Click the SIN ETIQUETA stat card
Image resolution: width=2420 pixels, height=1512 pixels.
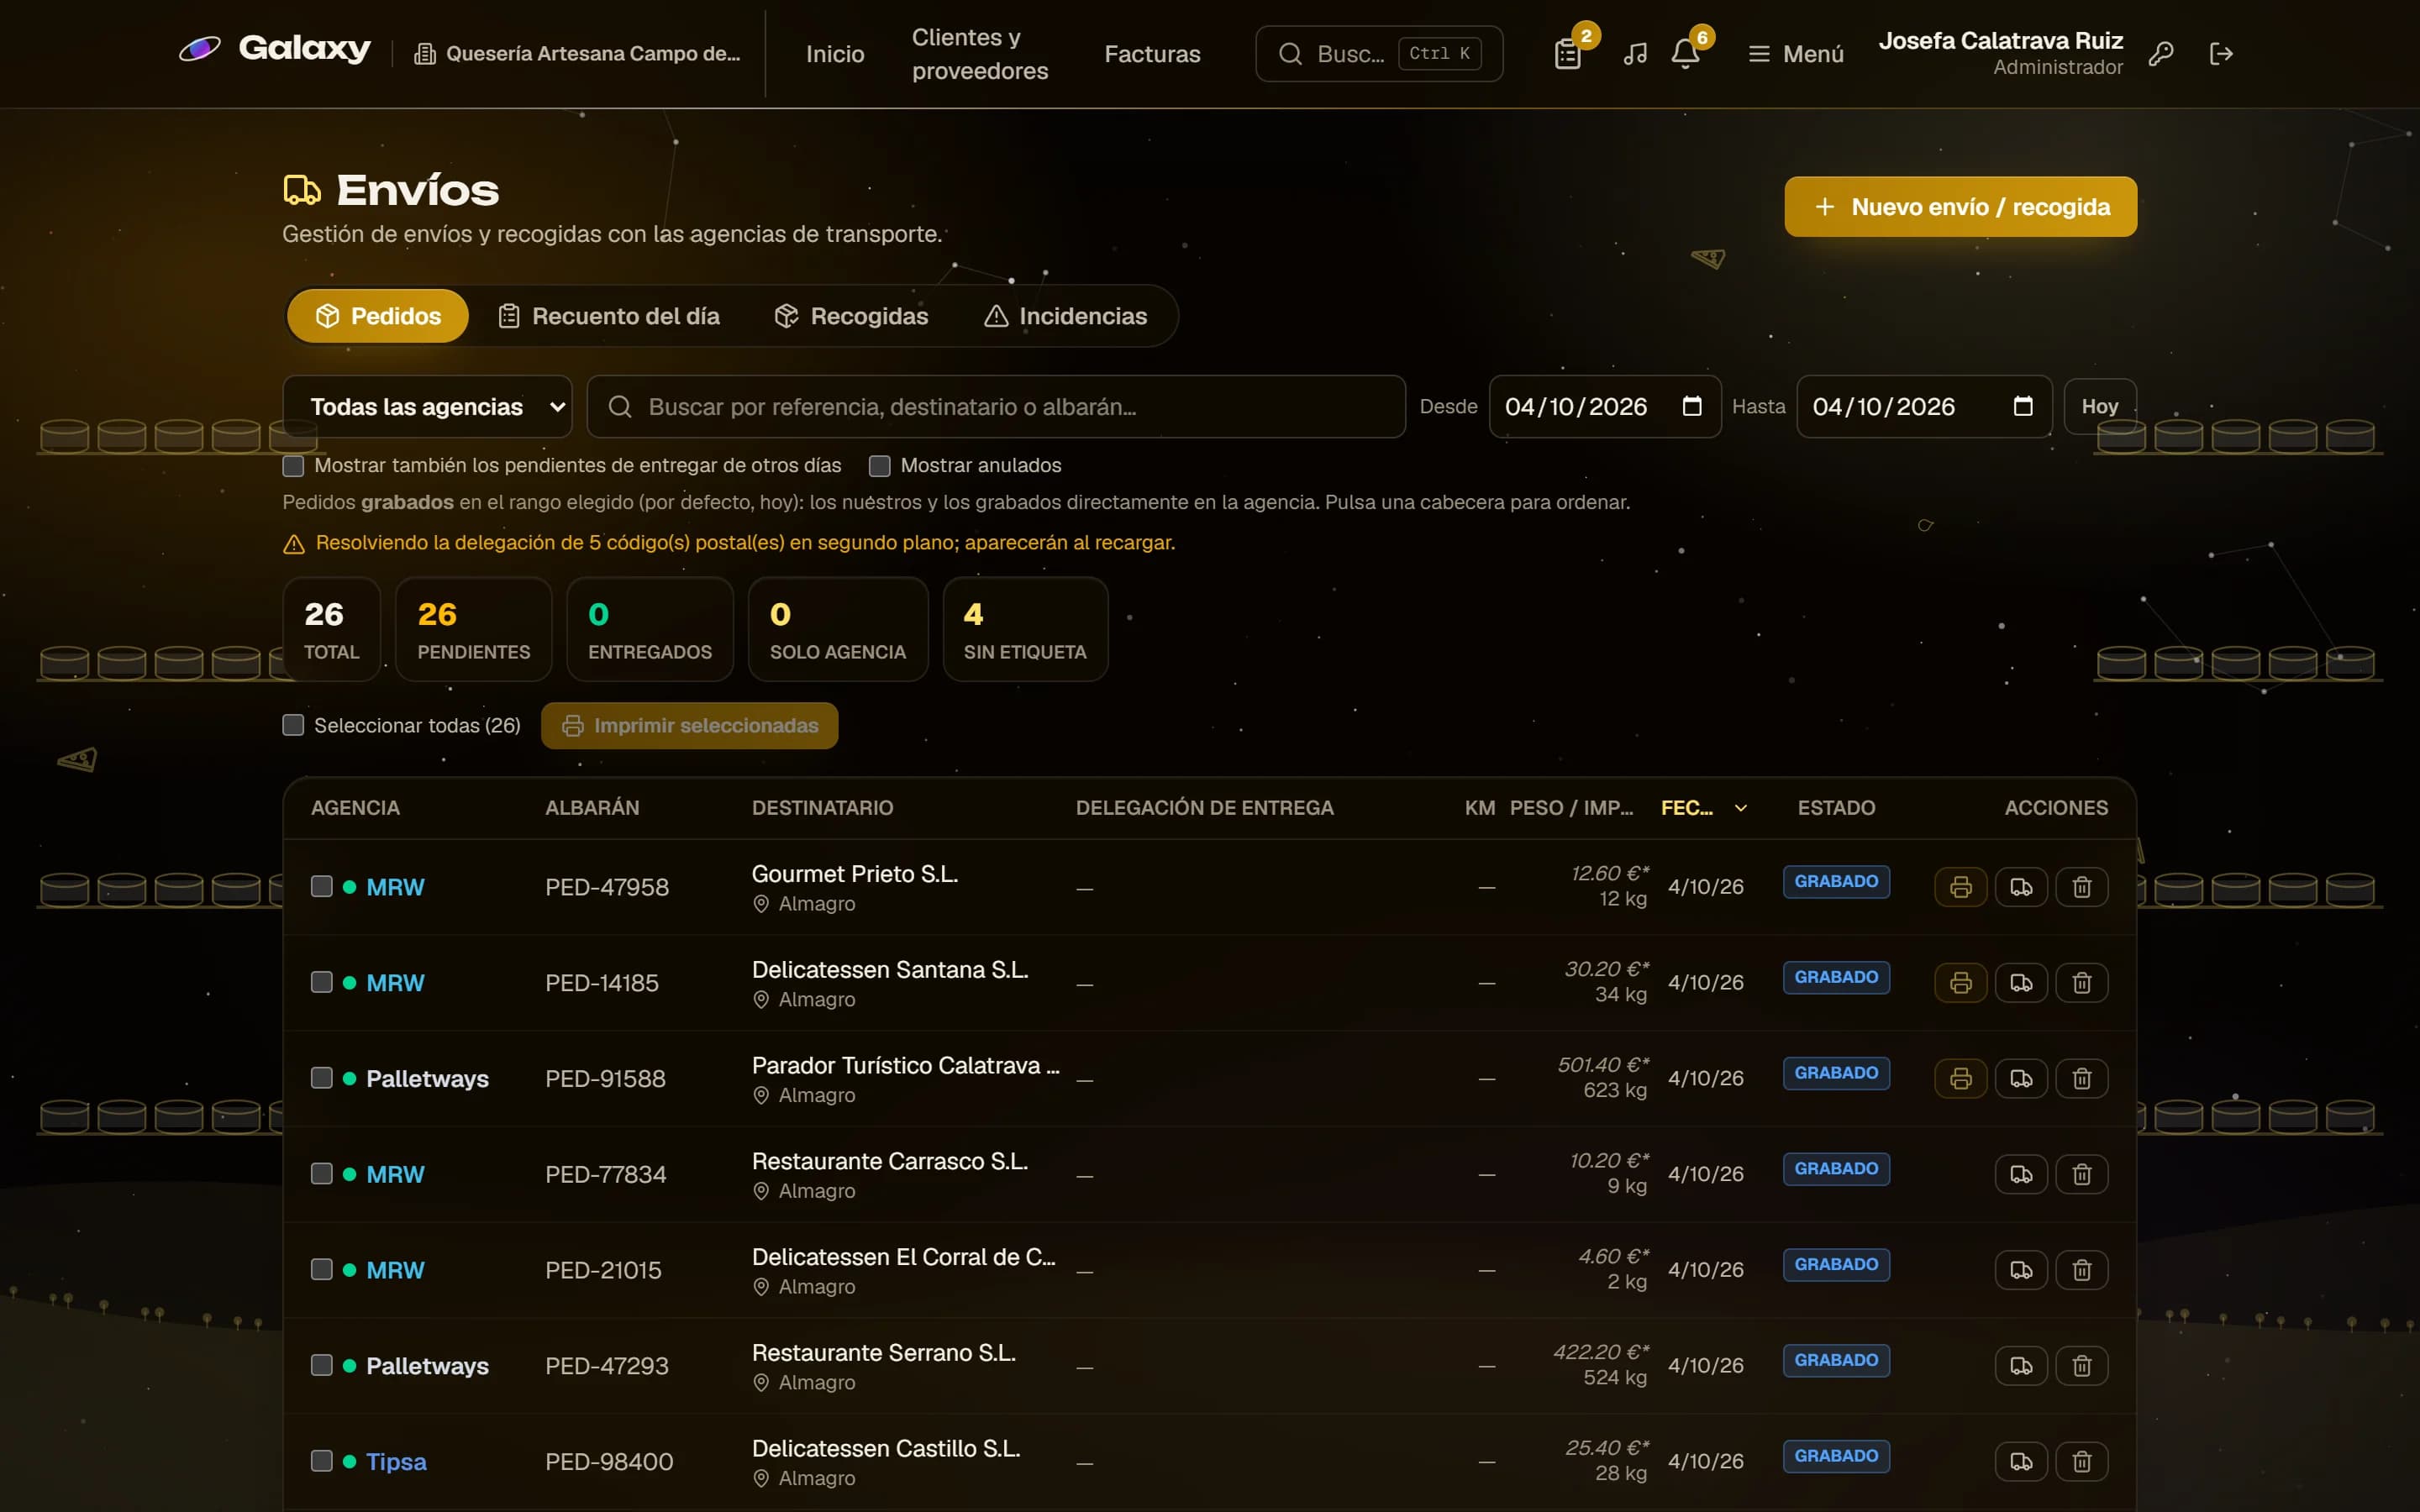click(1025, 630)
